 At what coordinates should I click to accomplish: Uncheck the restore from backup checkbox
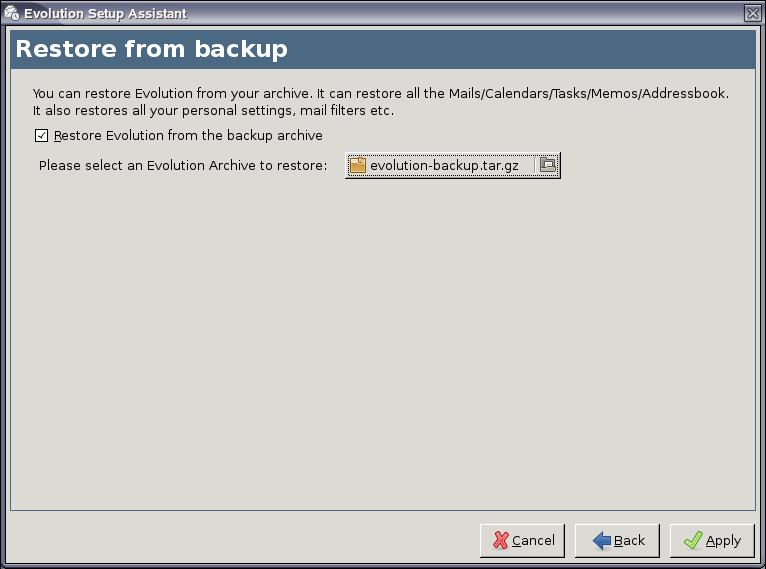pyautogui.click(x=42, y=135)
